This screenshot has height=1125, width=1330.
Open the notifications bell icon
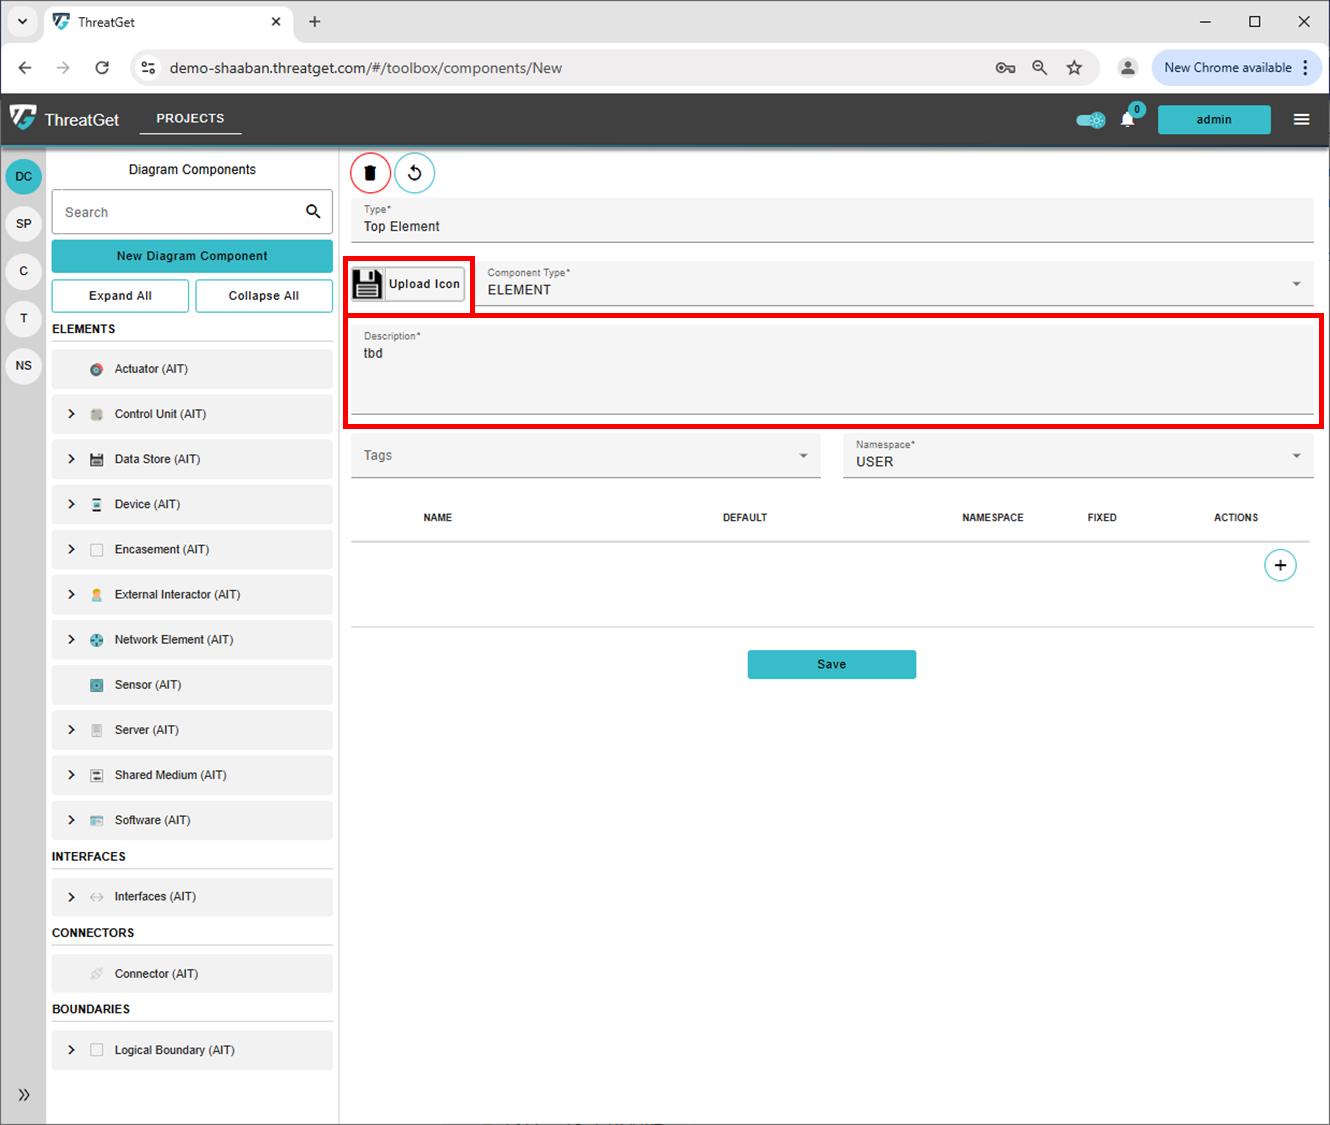(1127, 120)
